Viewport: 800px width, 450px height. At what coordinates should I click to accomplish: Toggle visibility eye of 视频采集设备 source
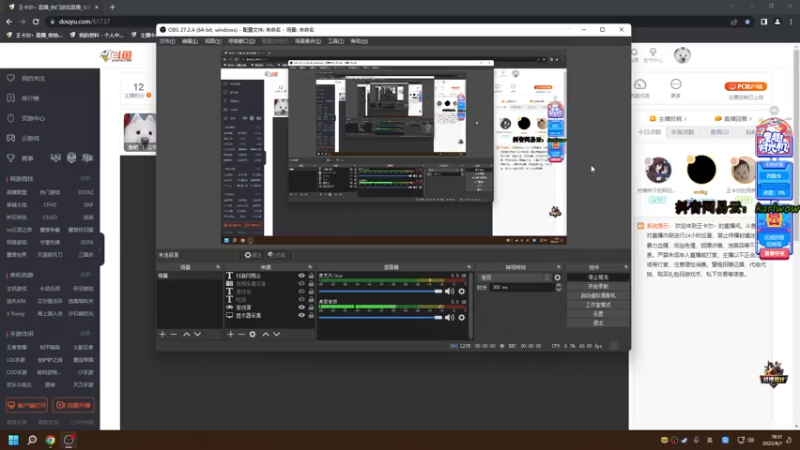(302, 284)
